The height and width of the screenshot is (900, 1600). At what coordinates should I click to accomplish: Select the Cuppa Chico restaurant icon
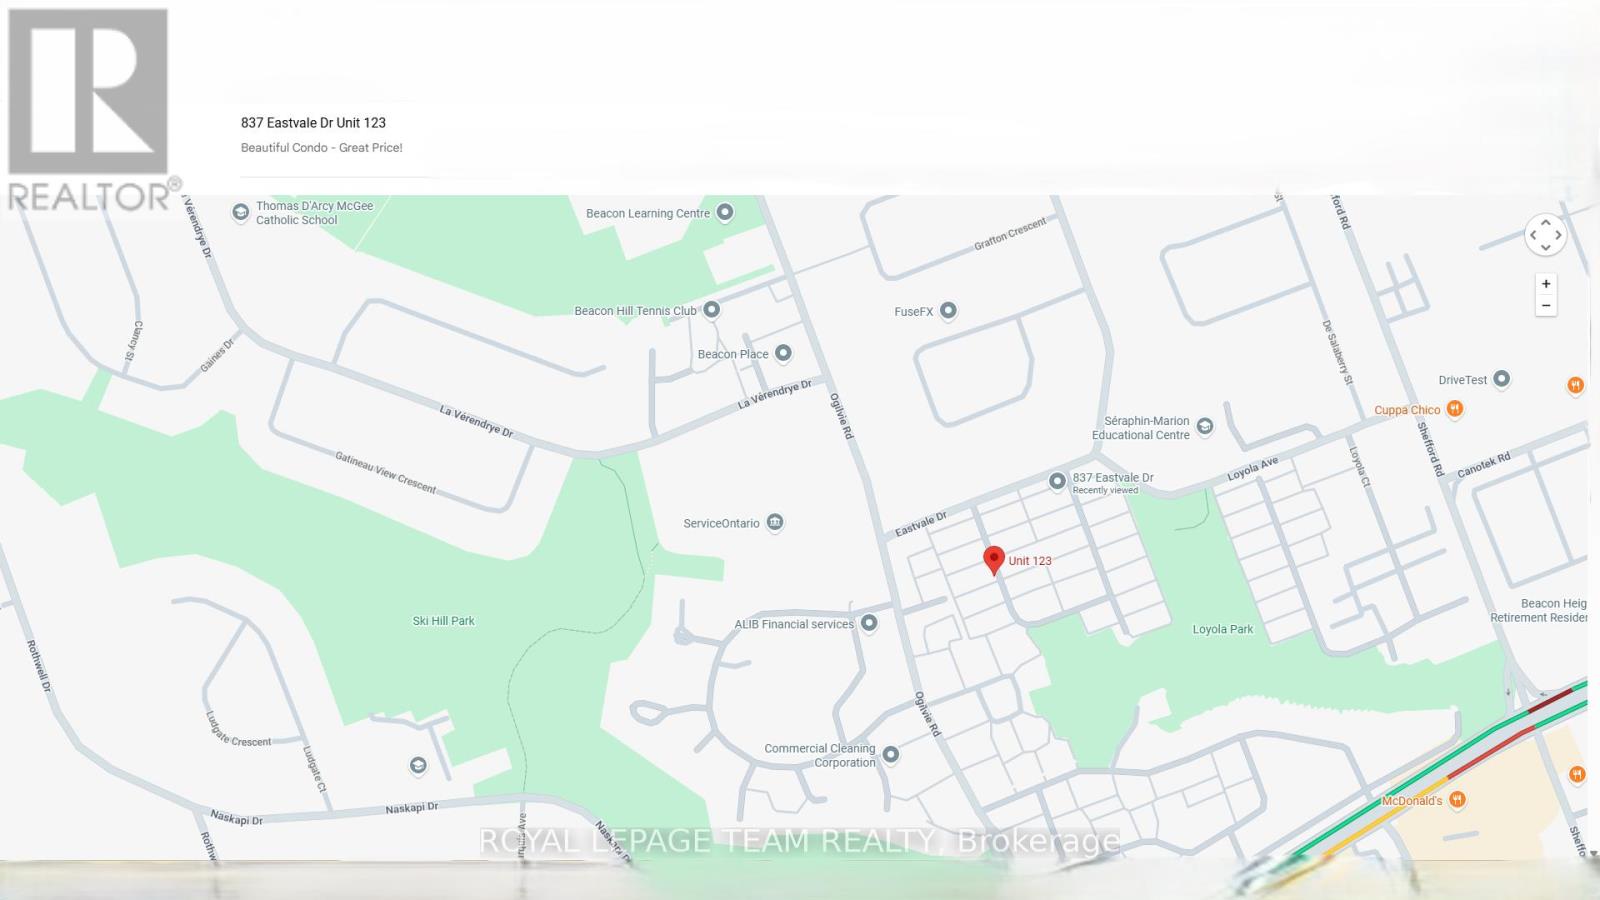[1455, 409]
